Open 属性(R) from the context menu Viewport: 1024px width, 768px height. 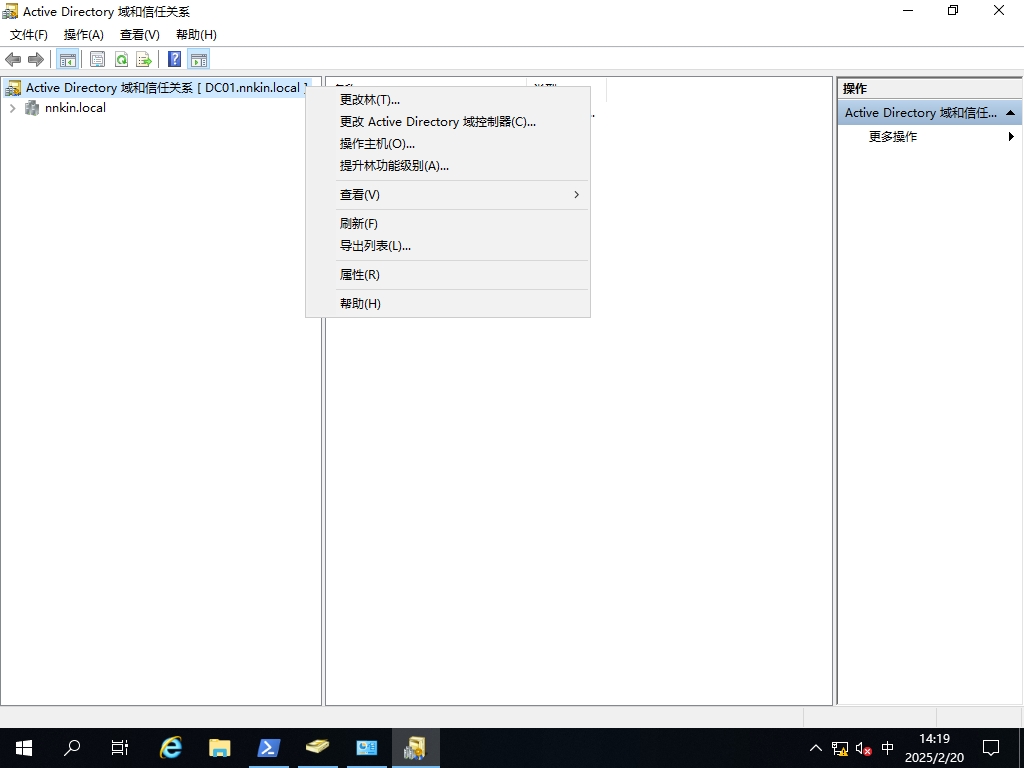(360, 275)
